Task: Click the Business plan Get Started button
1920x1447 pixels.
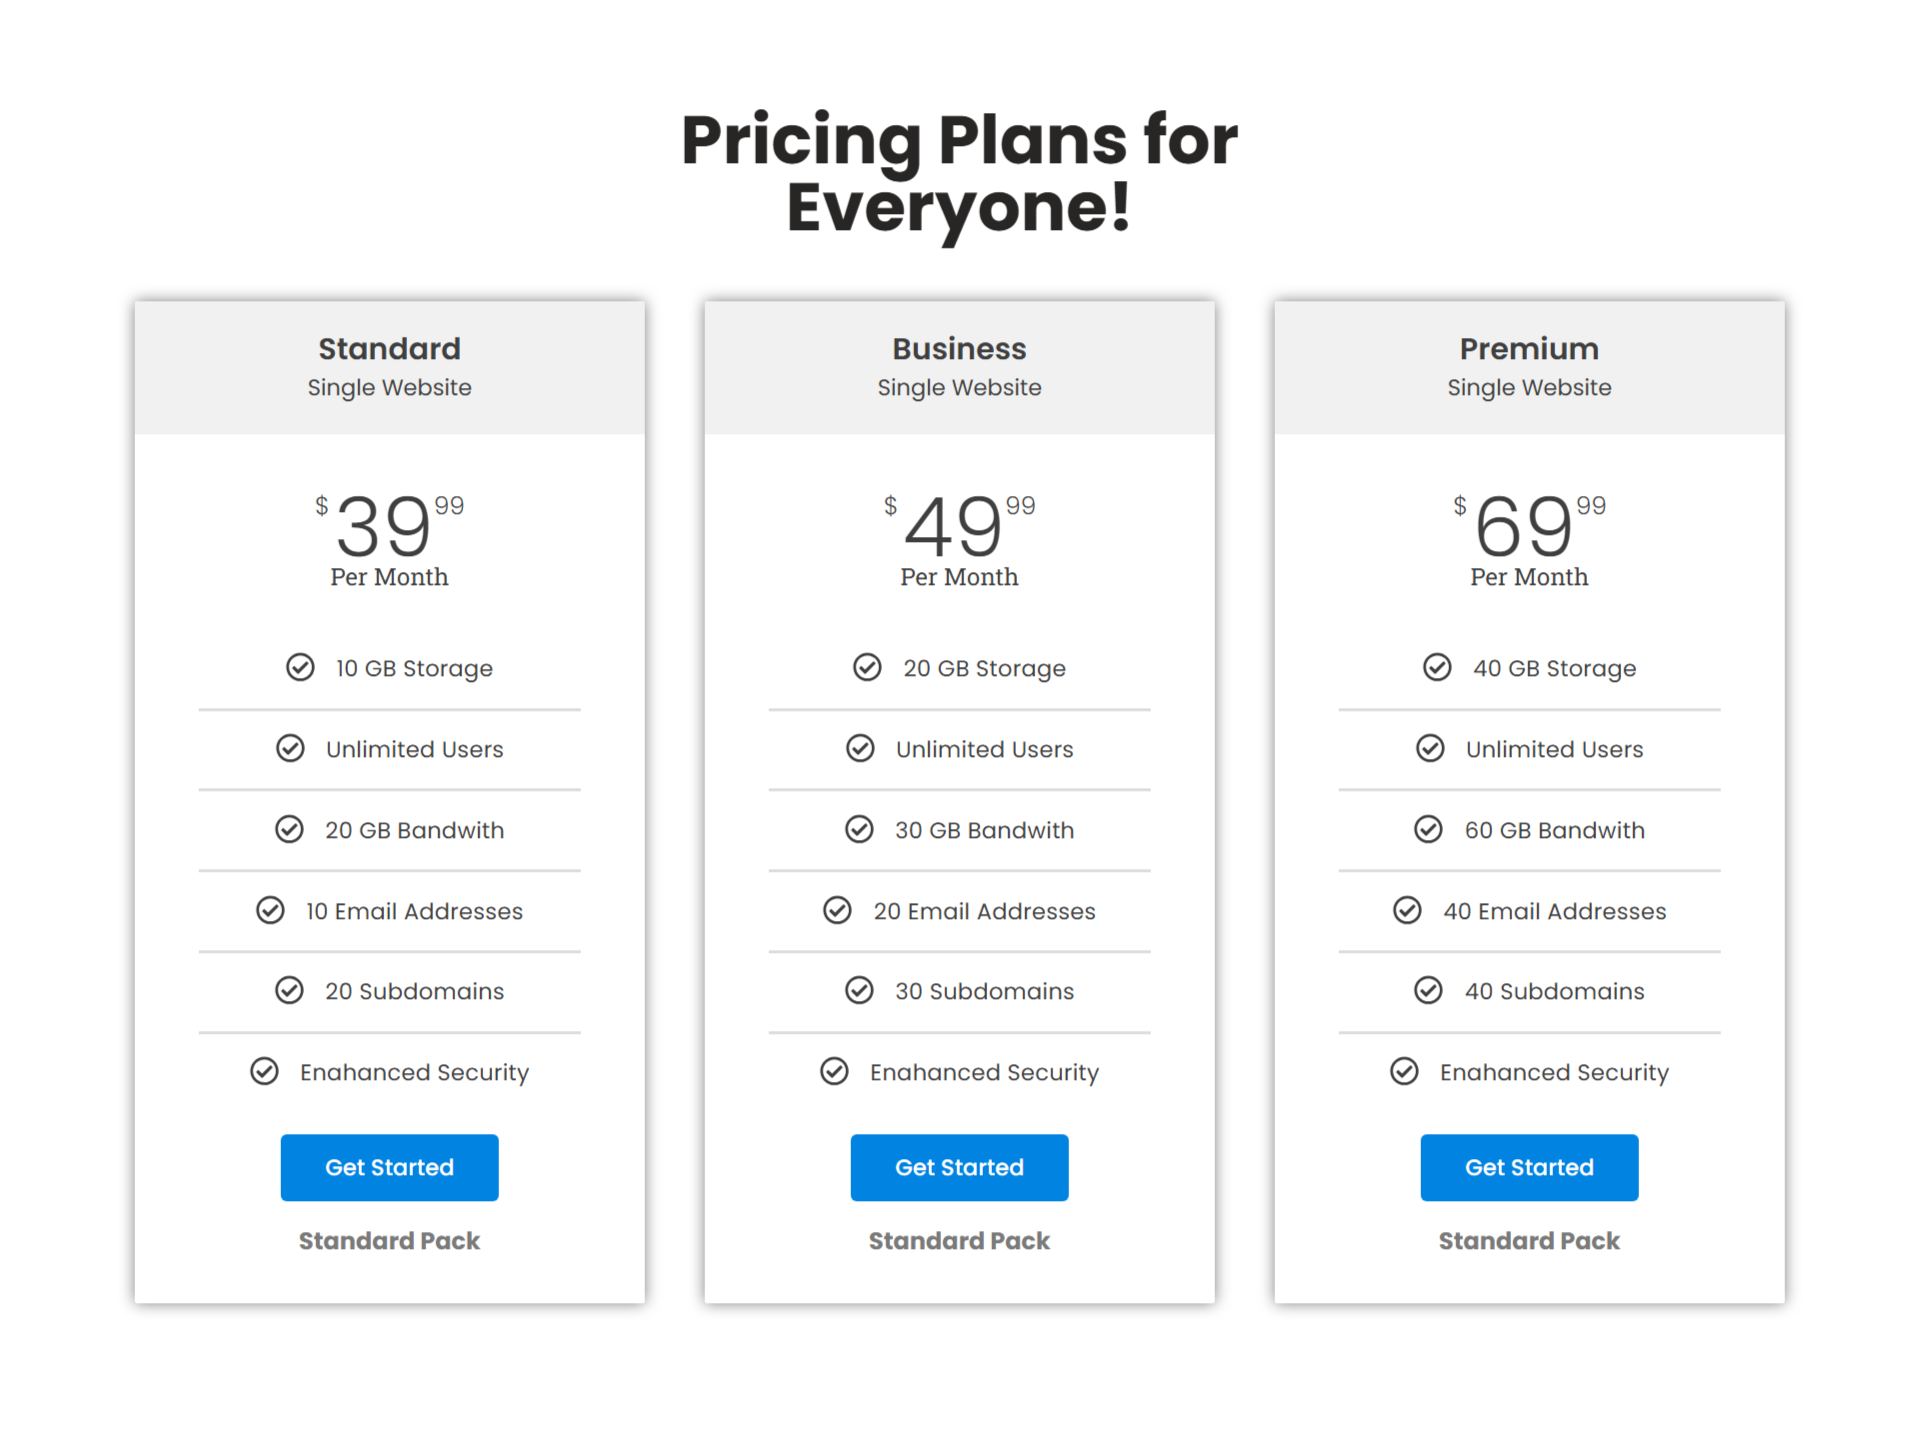Action: tap(959, 1167)
